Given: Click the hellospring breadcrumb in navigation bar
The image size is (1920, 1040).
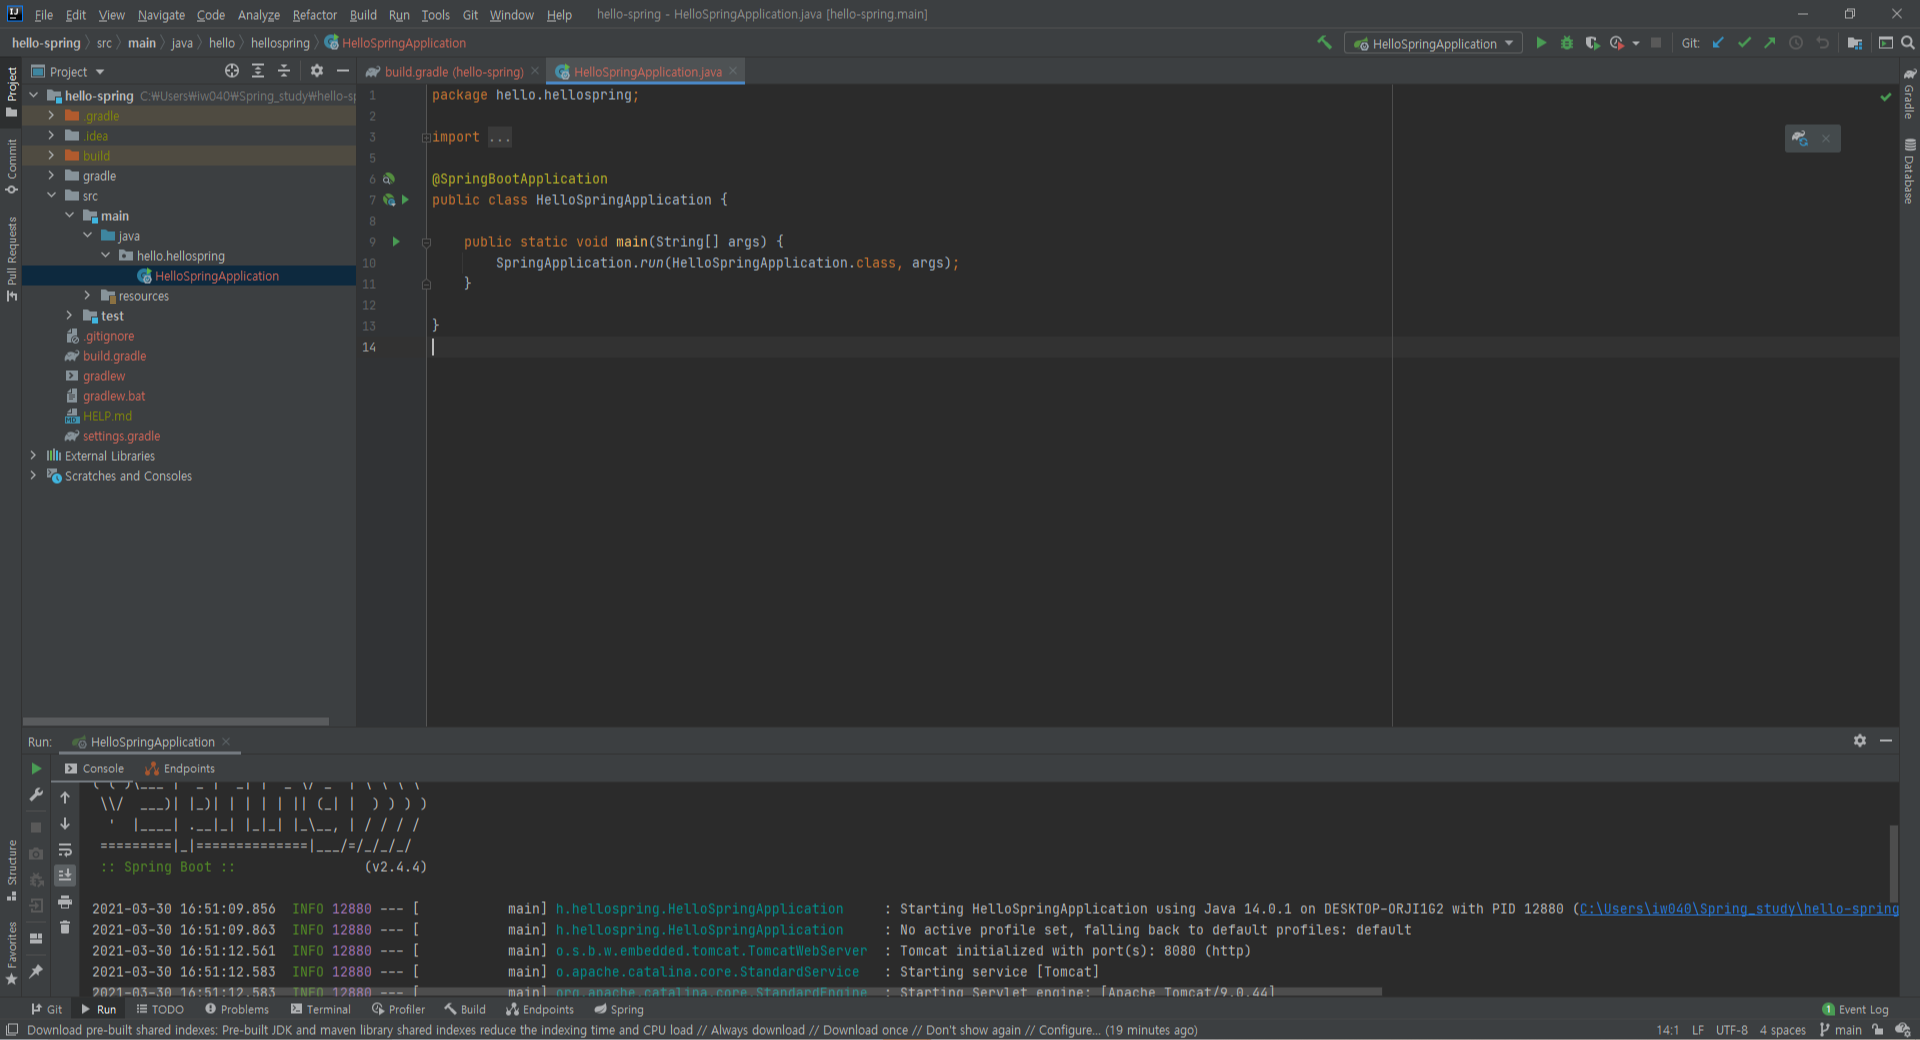Looking at the screenshot, I should [280, 43].
